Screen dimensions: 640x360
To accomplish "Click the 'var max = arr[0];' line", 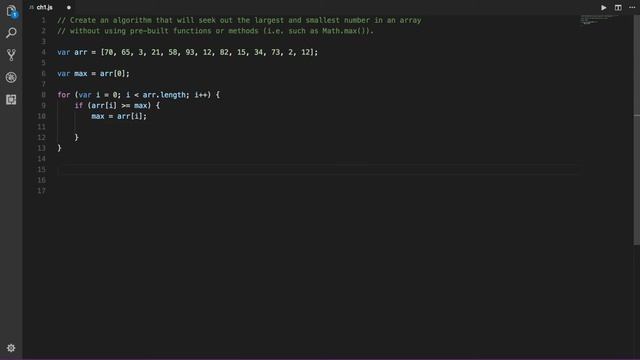I will [93, 73].
